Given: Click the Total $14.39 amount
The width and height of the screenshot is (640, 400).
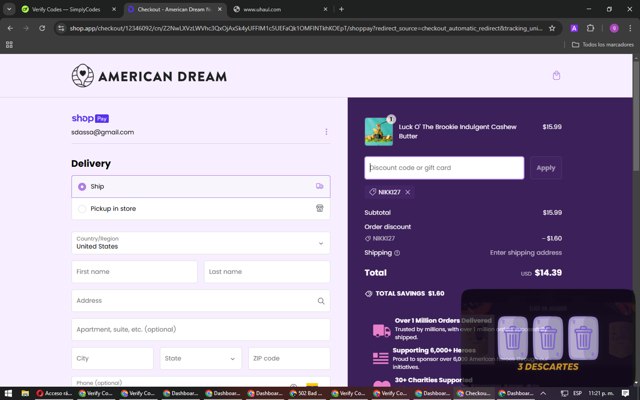Looking at the screenshot, I should point(548,273).
